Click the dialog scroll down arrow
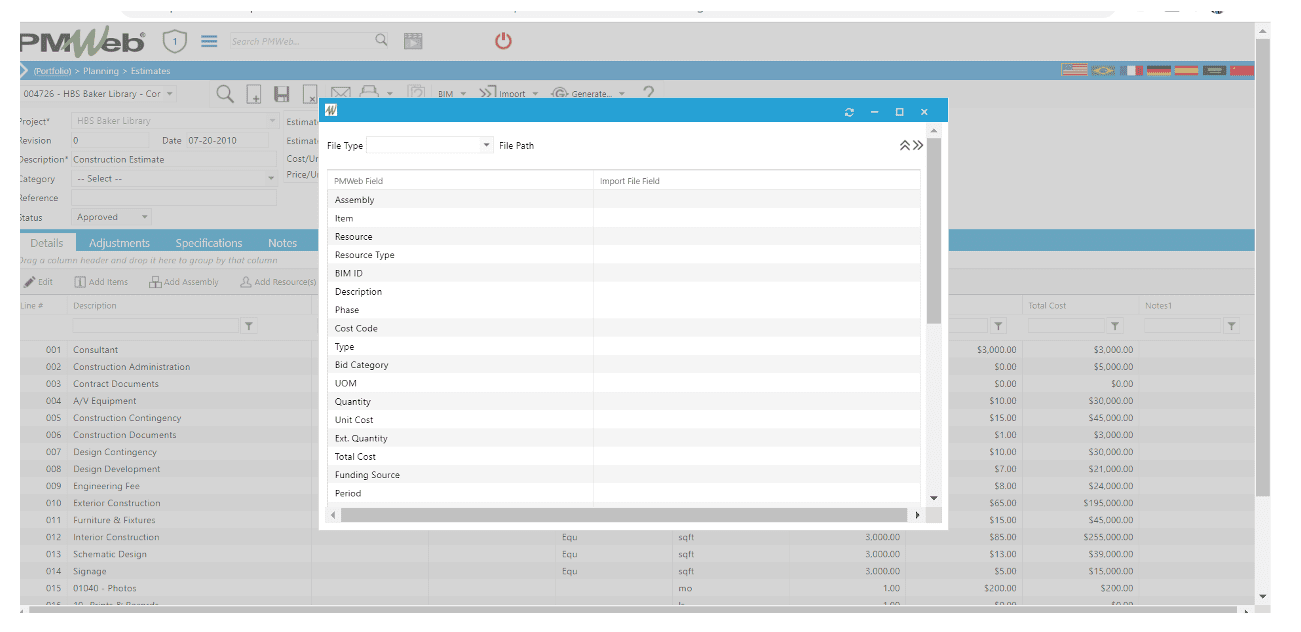The image size is (1301, 632). 934,498
